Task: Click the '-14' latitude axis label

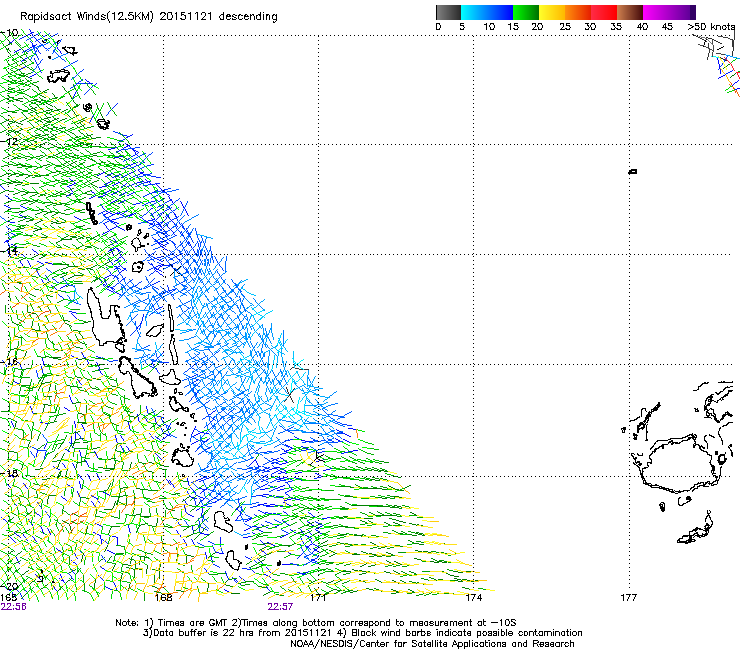Action: coord(9,251)
